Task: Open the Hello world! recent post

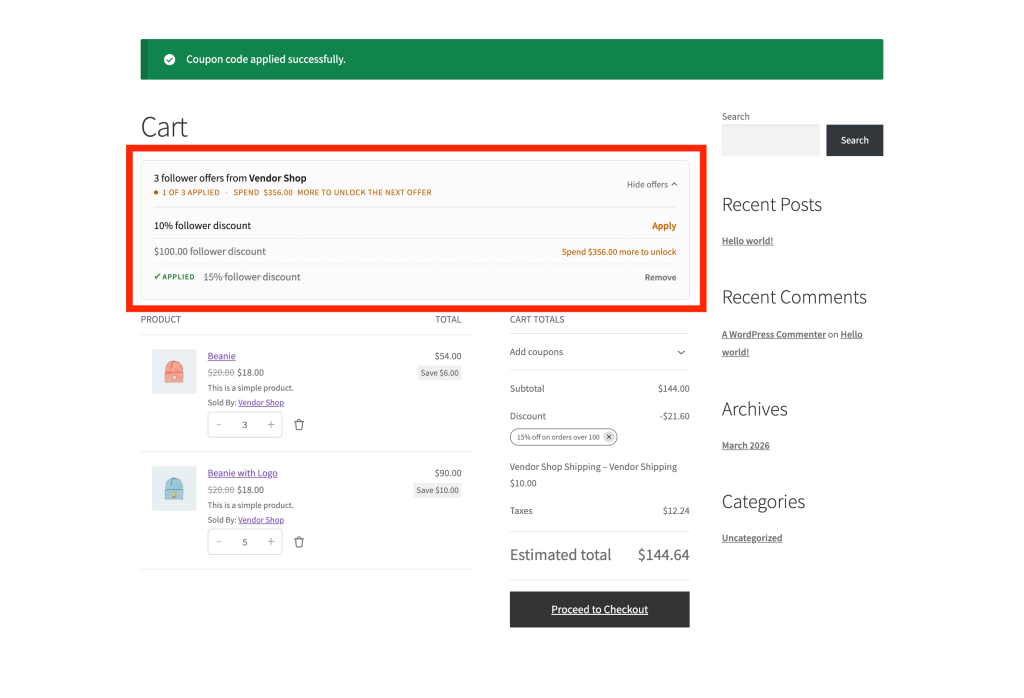Action: (x=747, y=241)
